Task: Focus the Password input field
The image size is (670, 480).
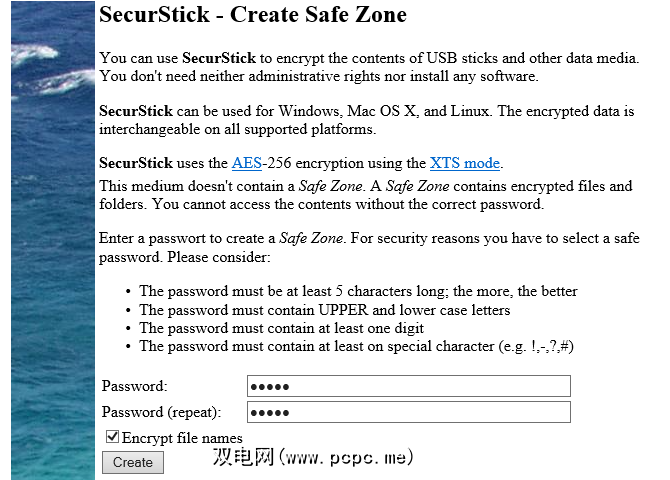Action: 408,386
